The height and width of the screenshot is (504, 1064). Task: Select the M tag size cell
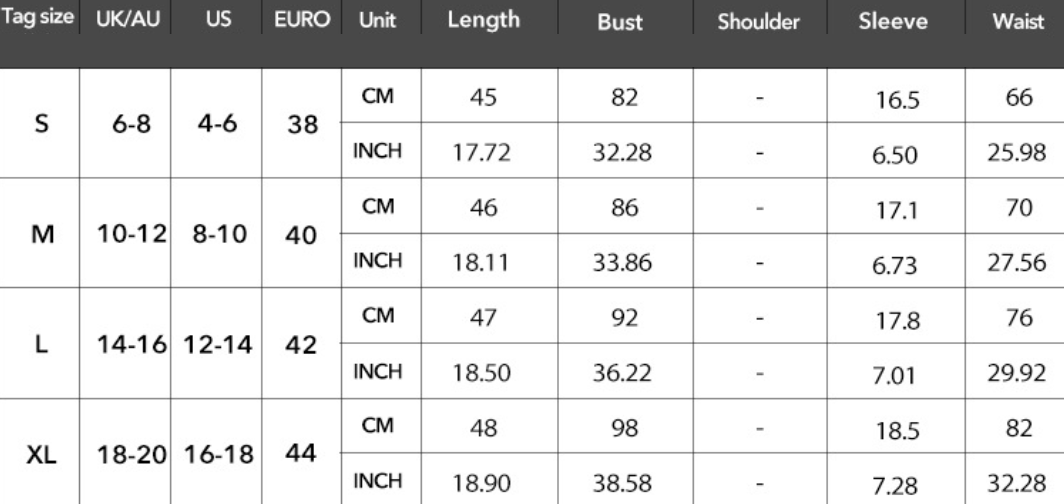click(42, 235)
